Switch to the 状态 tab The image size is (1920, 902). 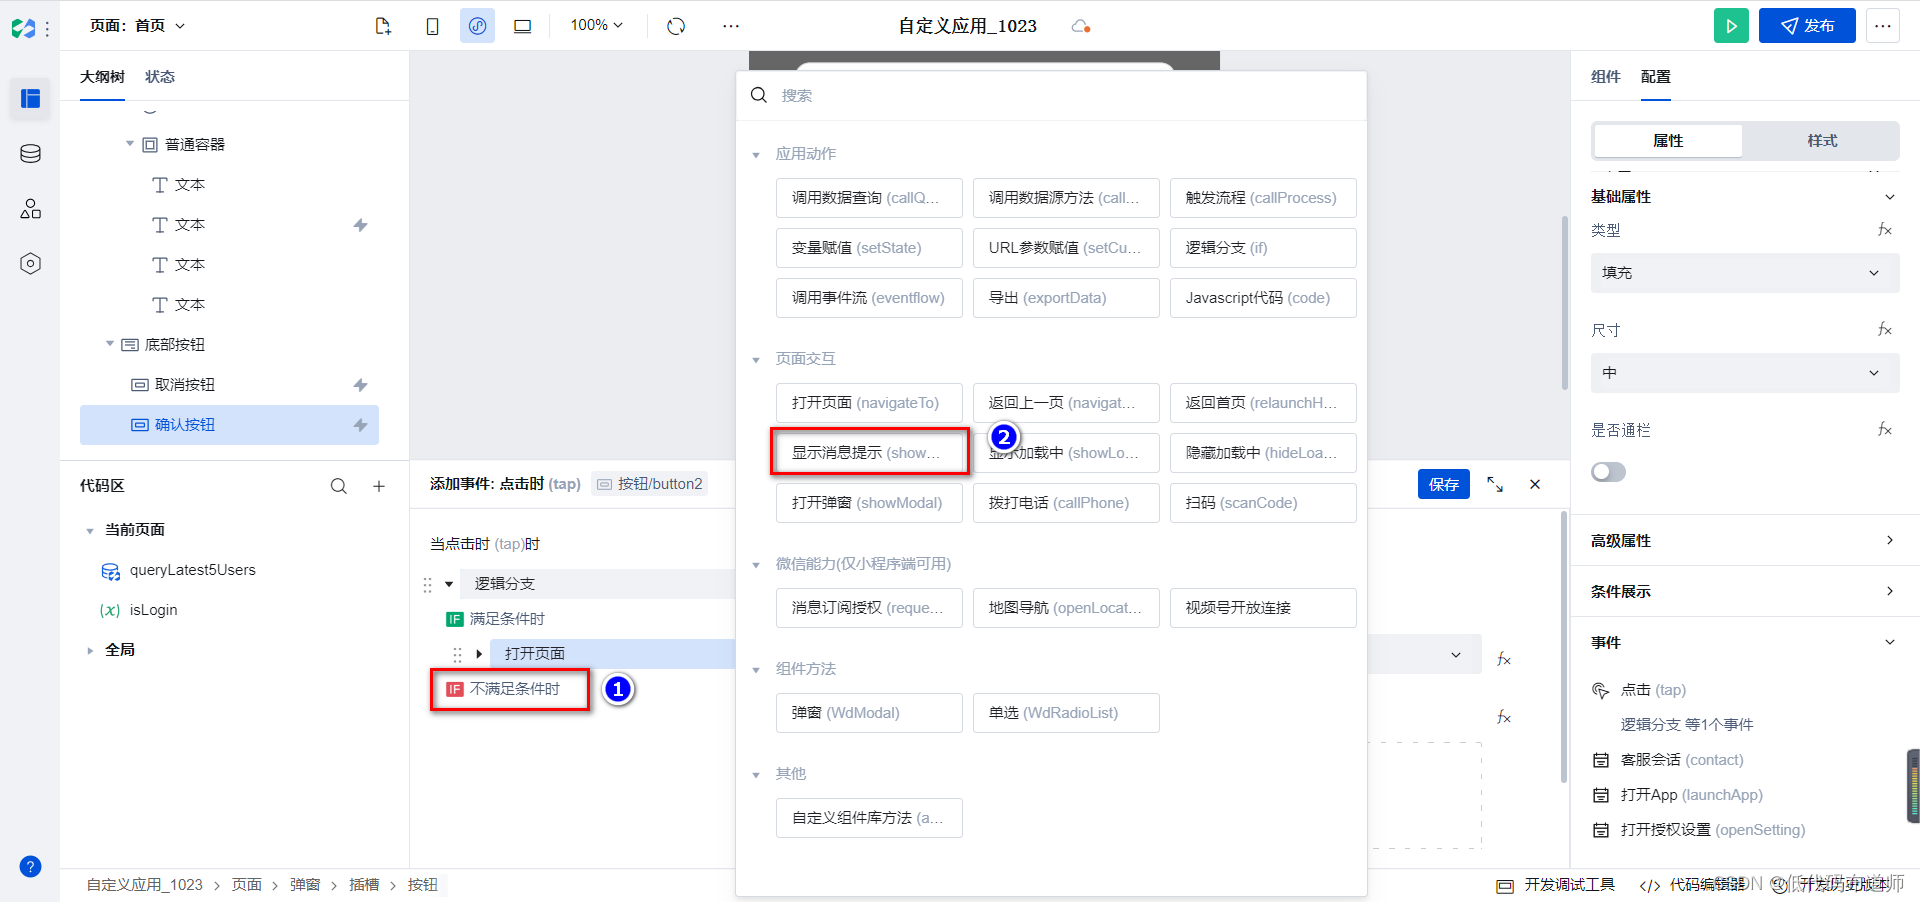[160, 77]
